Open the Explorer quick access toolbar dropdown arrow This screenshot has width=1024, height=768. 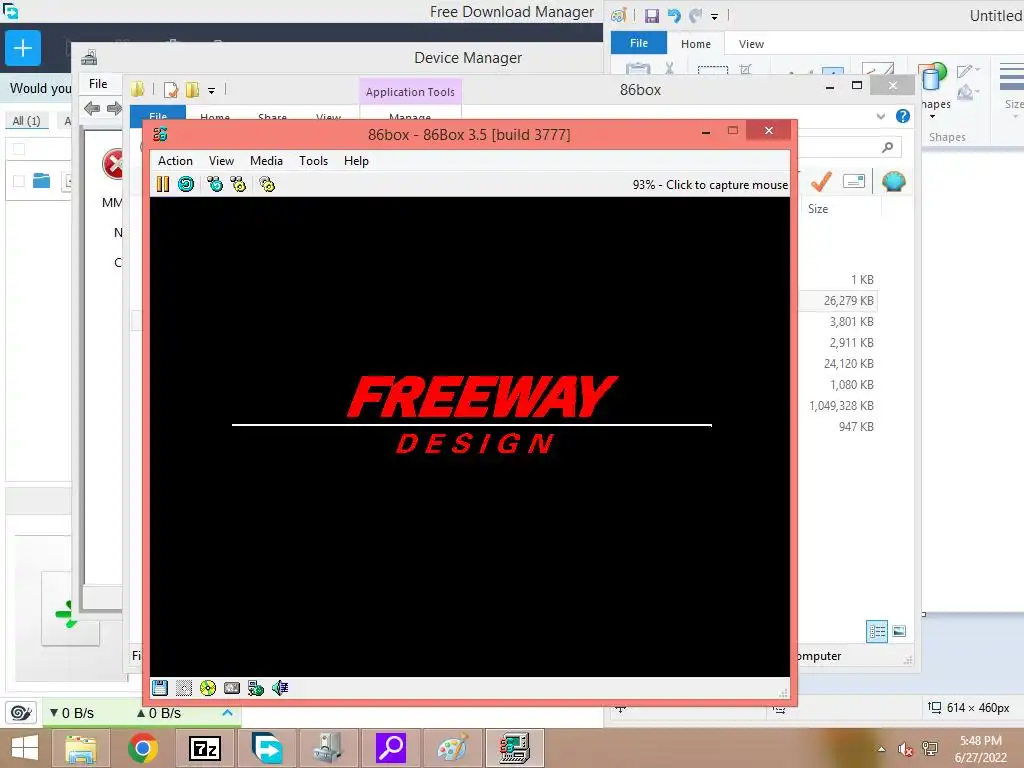point(211,91)
